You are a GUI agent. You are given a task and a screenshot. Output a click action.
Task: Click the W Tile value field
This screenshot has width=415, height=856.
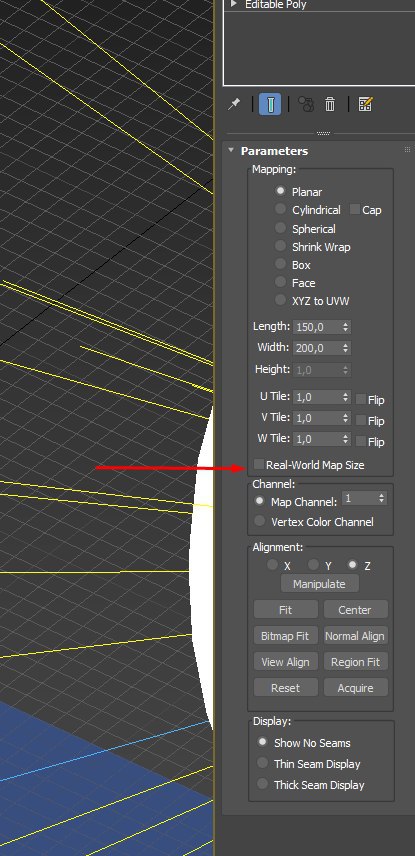[317, 438]
